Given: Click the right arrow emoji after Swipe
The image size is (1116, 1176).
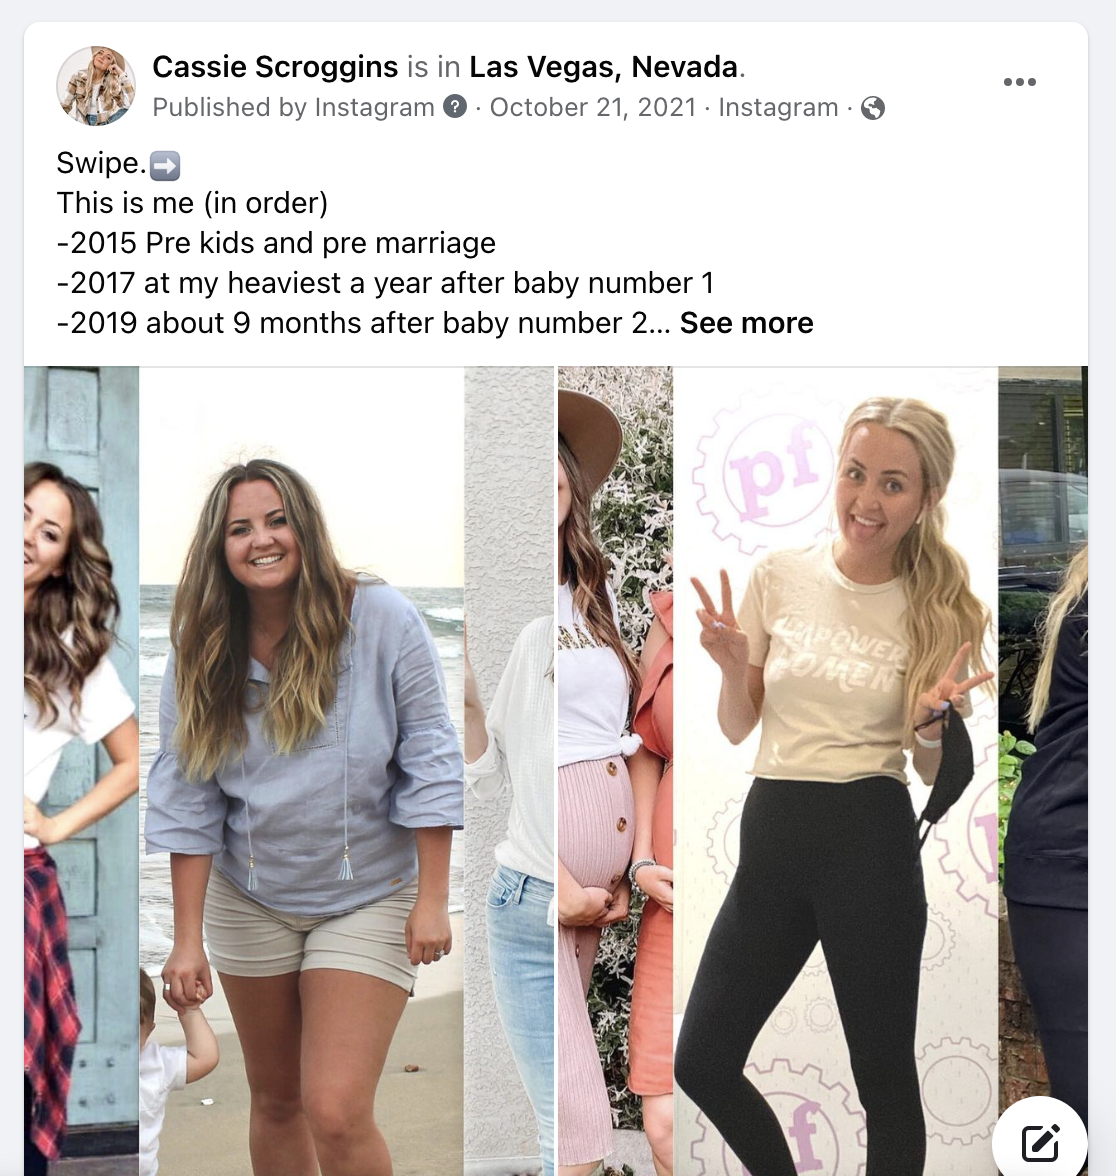Looking at the screenshot, I should pos(165,166).
